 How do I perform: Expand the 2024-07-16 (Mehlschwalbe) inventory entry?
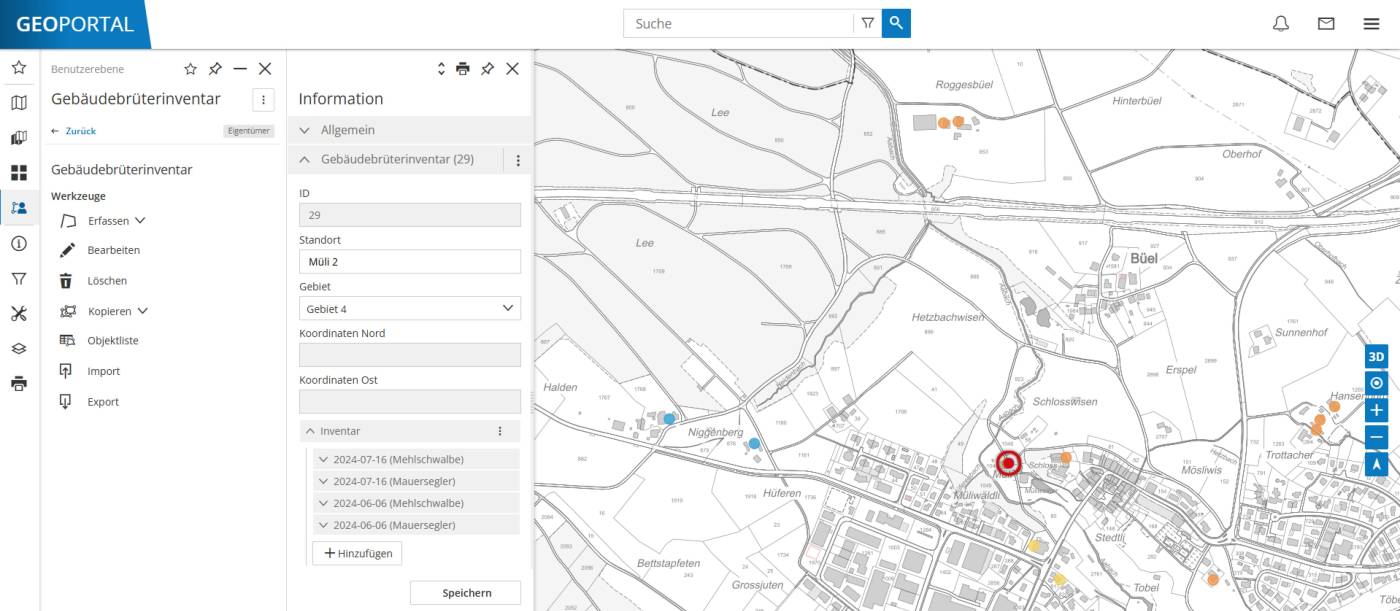pyautogui.click(x=322, y=458)
